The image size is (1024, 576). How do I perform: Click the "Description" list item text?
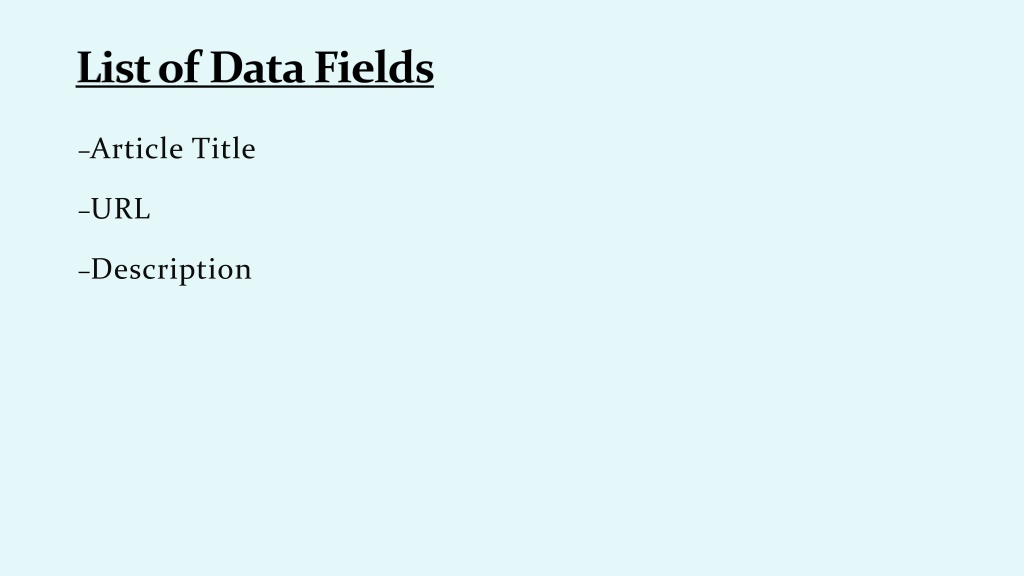point(171,270)
